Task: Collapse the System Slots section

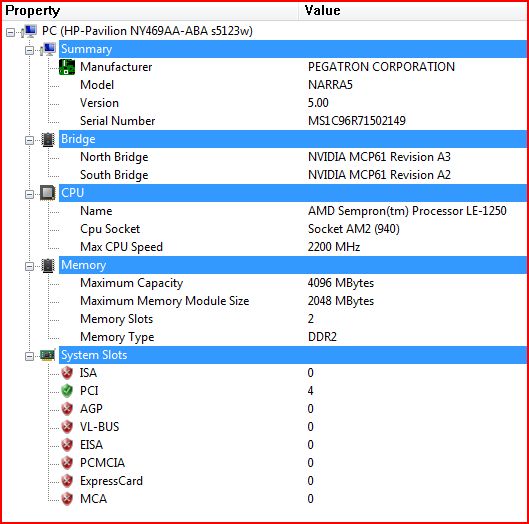Action: (x=29, y=356)
